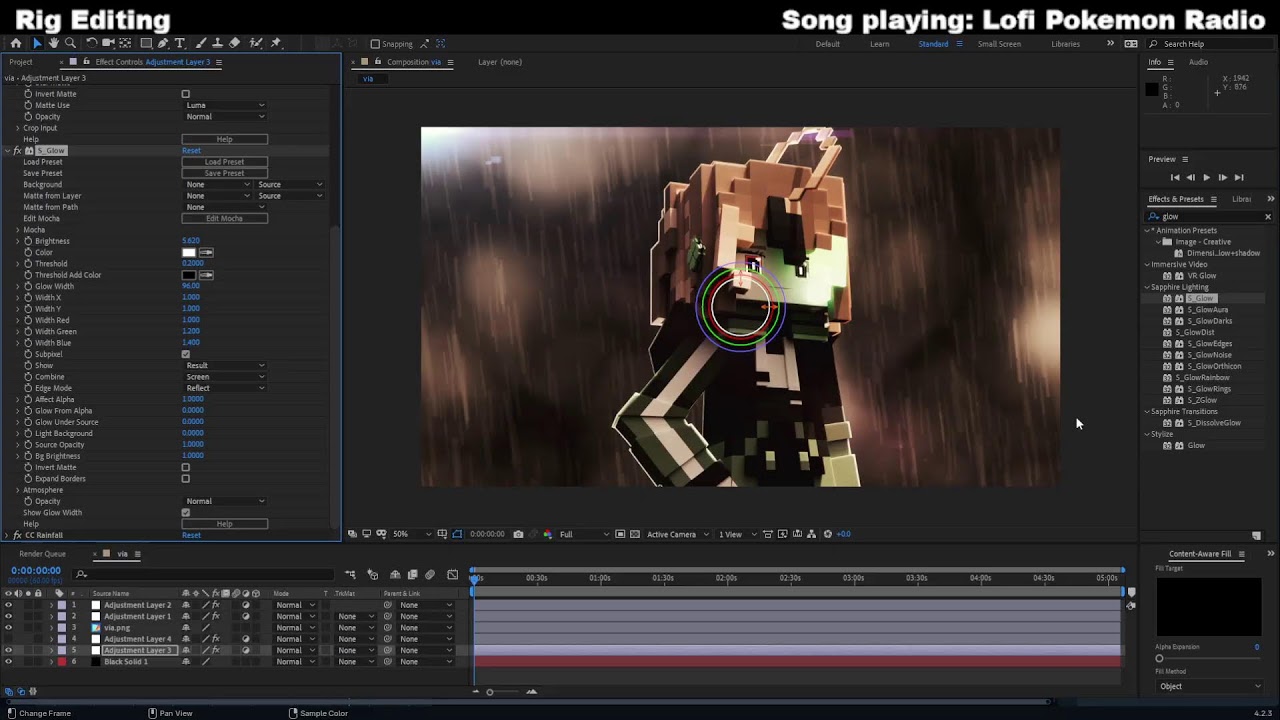1280x720 pixels.
Task: Hide the Black Solid 1 layer eye icon
Action: pos(9,662)
